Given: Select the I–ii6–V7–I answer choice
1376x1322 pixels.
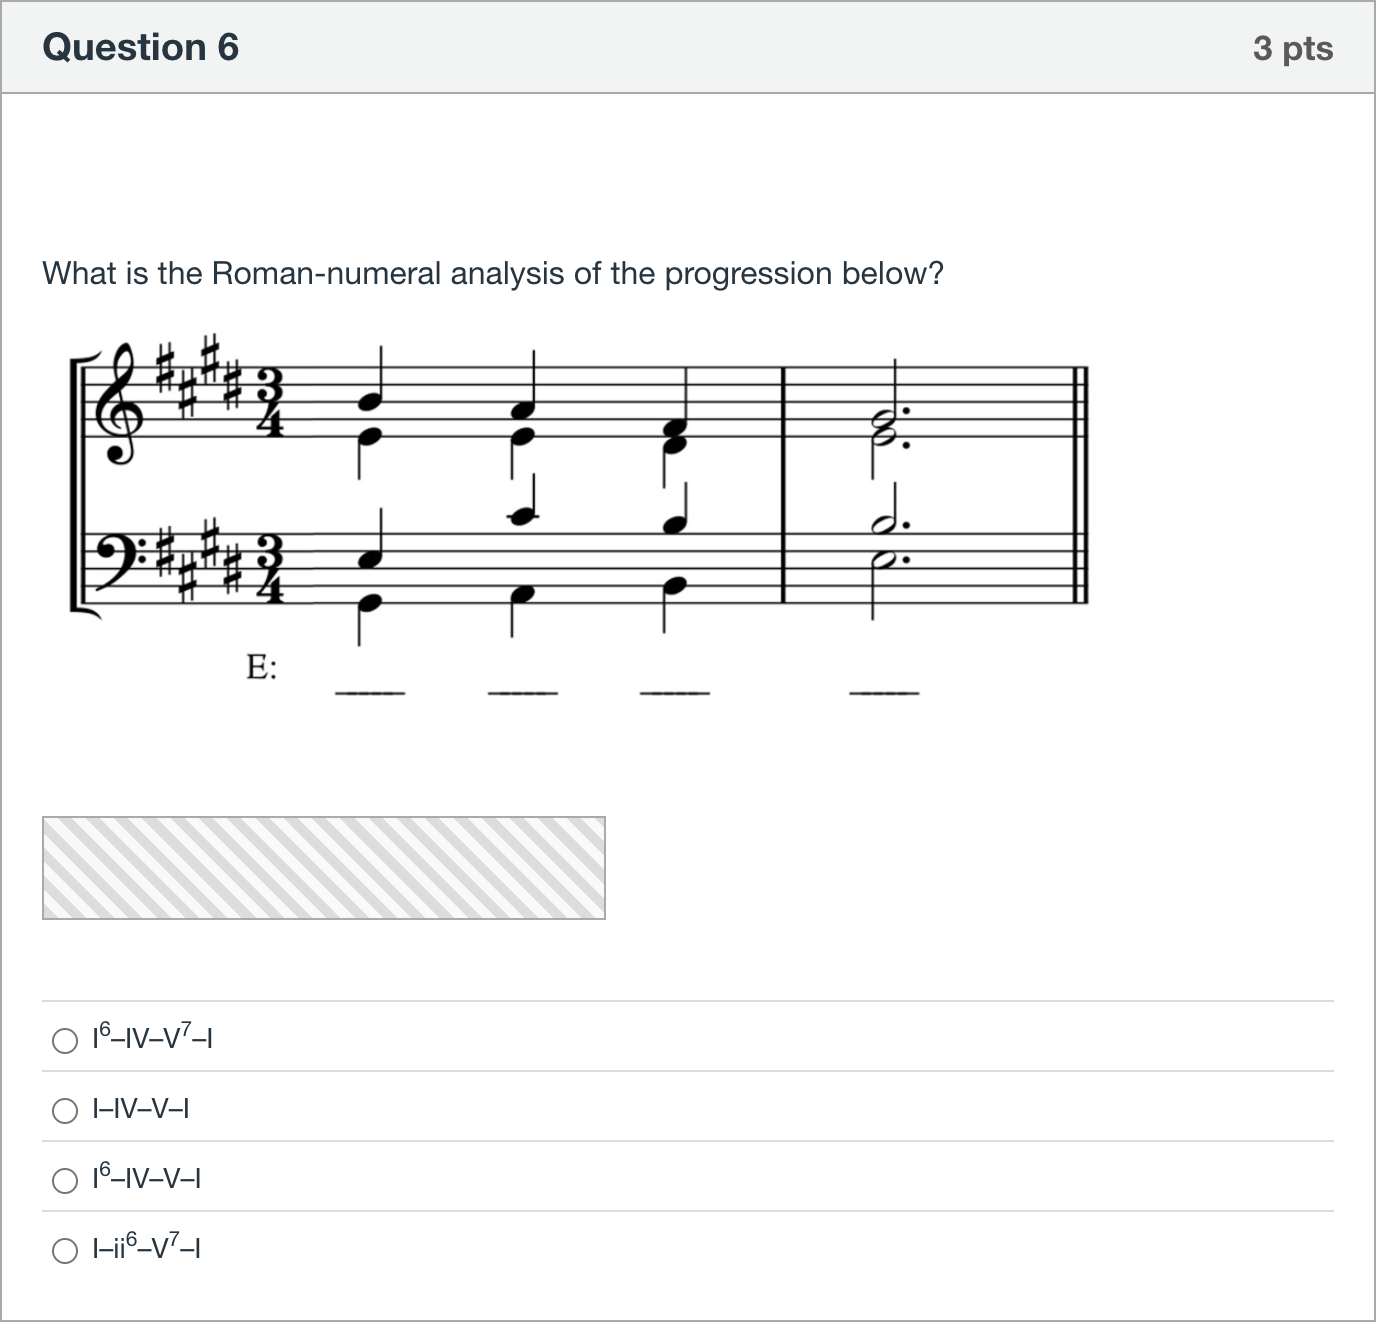Looking at the screenshot, I should coord(65,1251).
